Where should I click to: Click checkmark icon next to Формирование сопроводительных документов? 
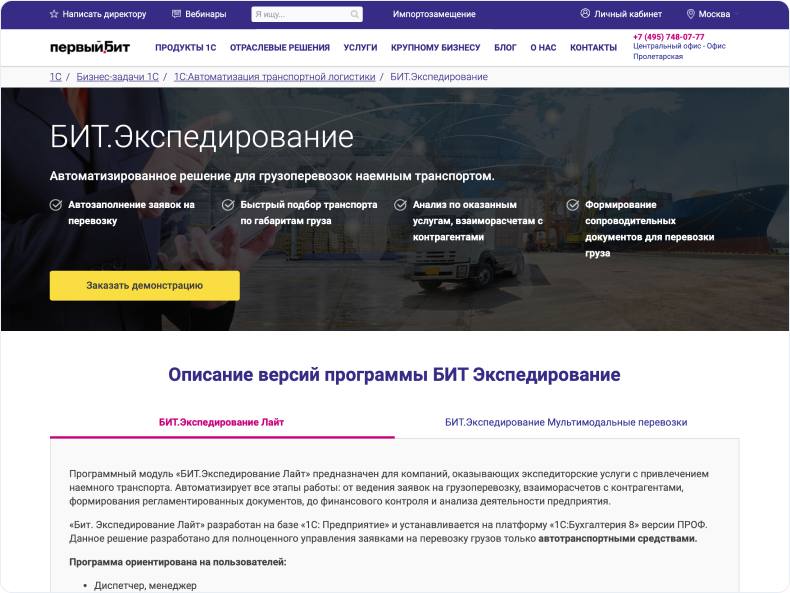point(573,205)
